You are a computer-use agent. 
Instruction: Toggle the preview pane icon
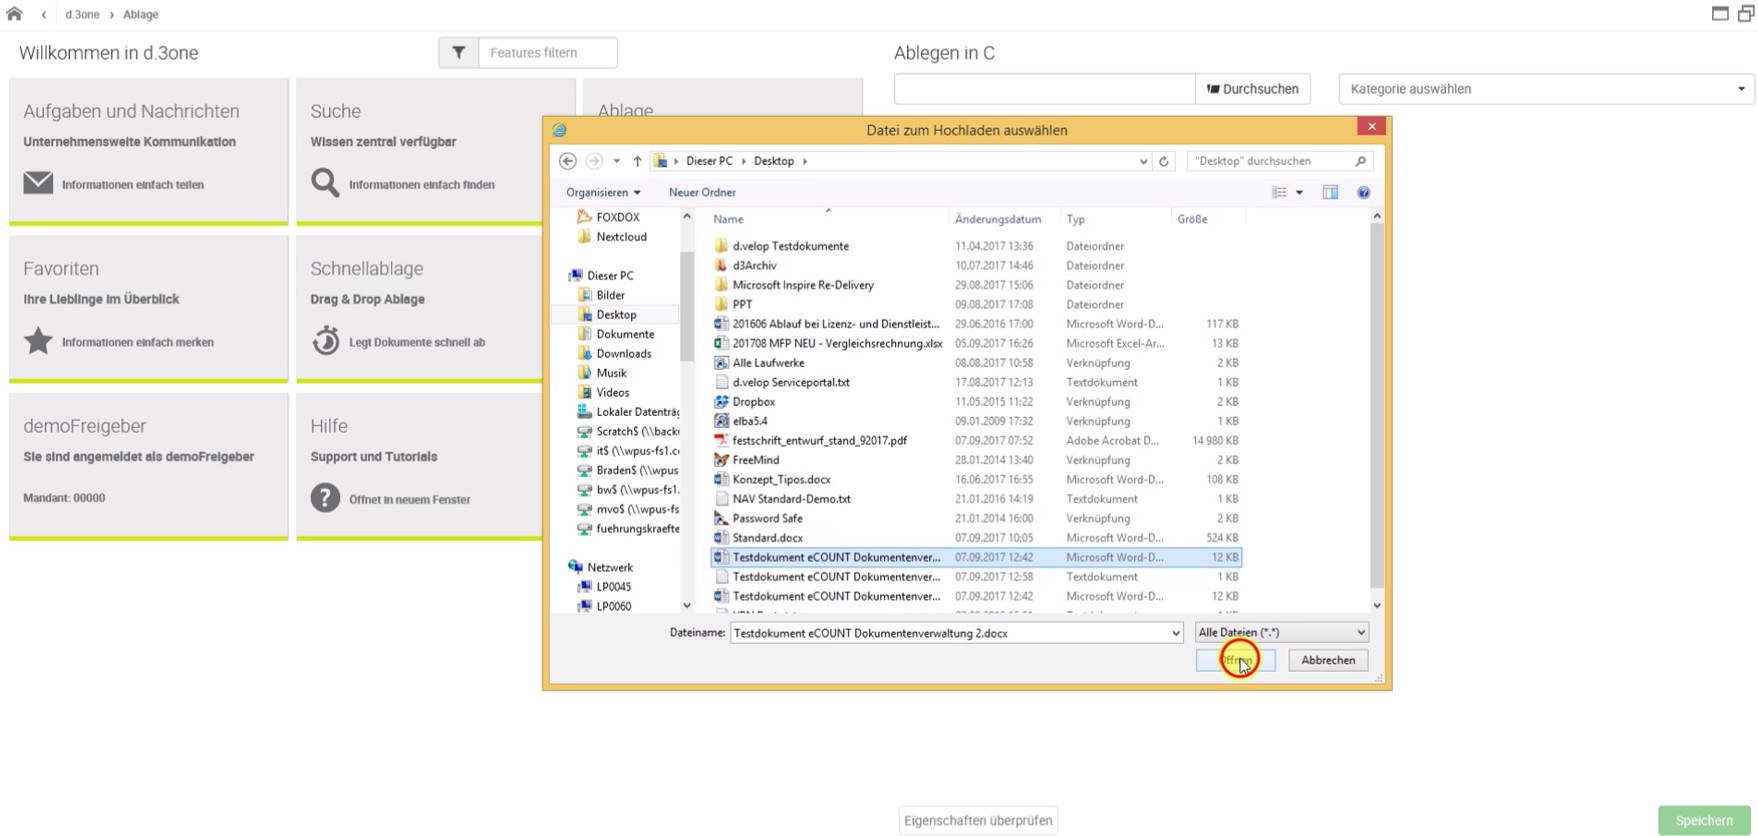pos(1330,192)
